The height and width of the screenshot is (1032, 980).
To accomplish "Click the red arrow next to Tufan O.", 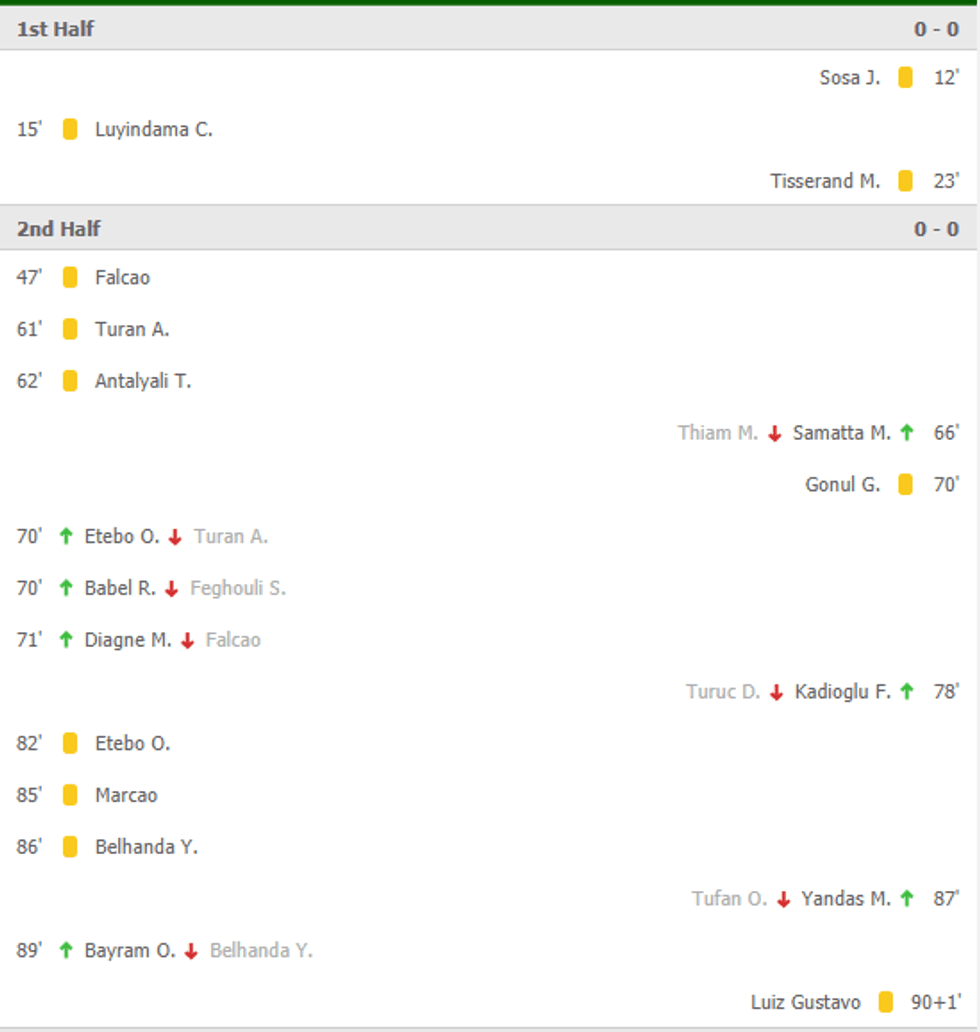I will point(784,899).
